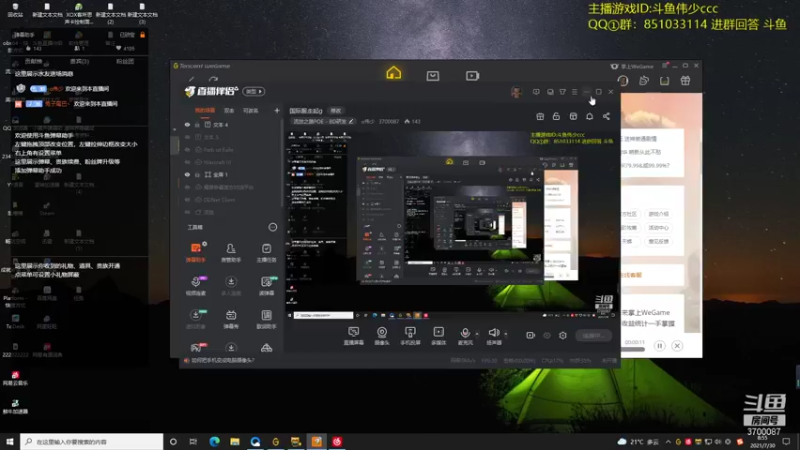Open the speaker dropdown arrow

tap(506, 334)
